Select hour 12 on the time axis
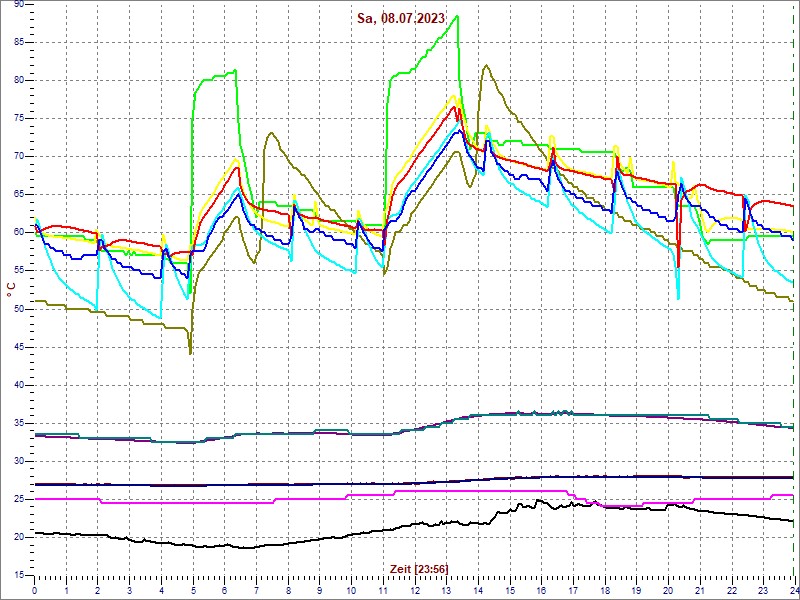The width and height of the screenshot is (800, 600). click(x=414, y=591)
